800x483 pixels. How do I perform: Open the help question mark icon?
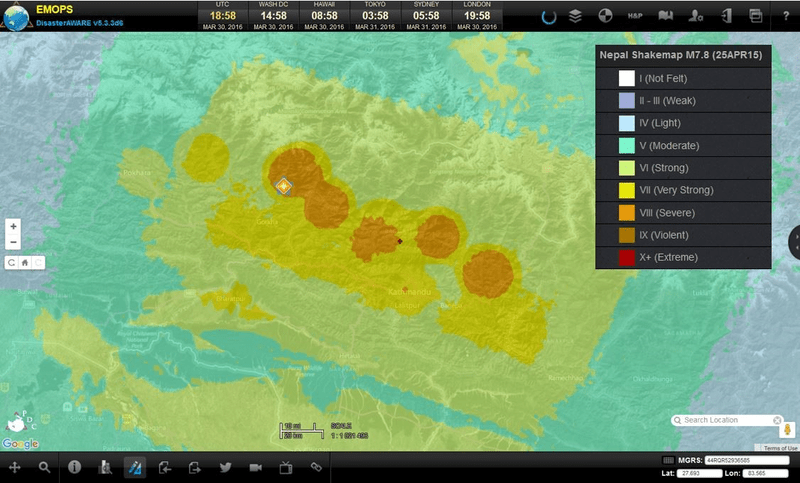pos(785,16)
